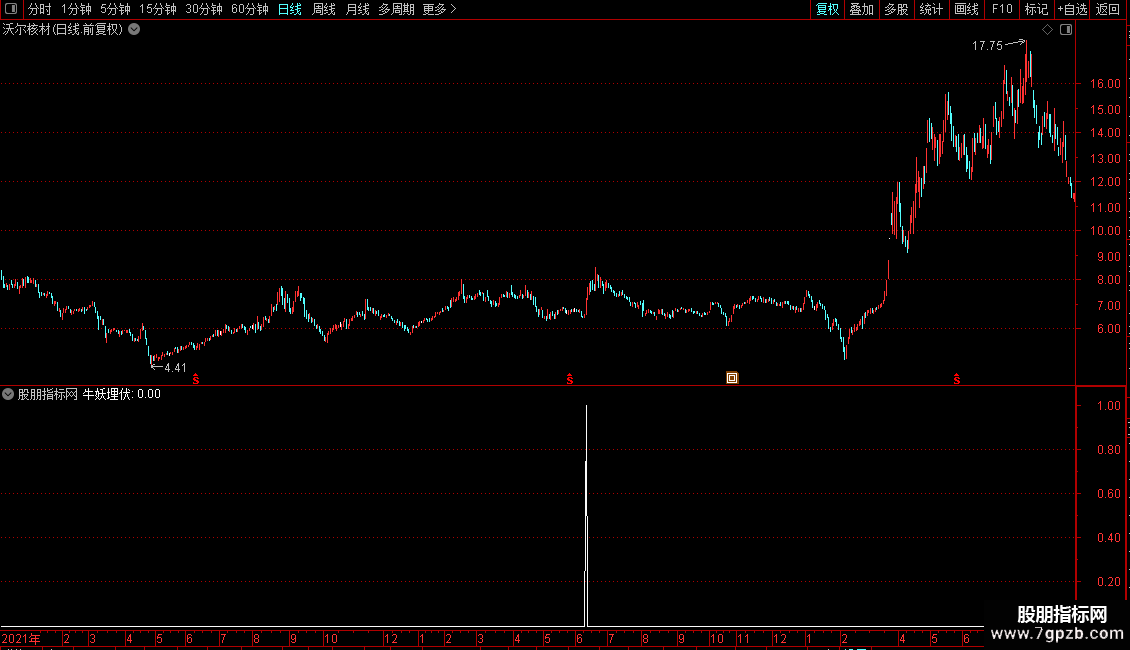This screenshot has height=650, width=1130.
Task: Open the 统计 statistics tool
Action: (930, 9)
